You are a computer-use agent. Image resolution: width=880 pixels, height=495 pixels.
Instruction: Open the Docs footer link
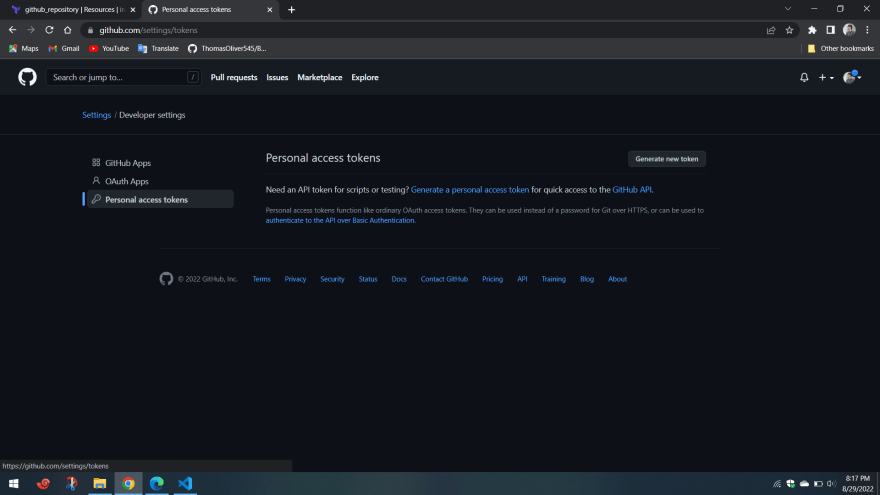399,279
